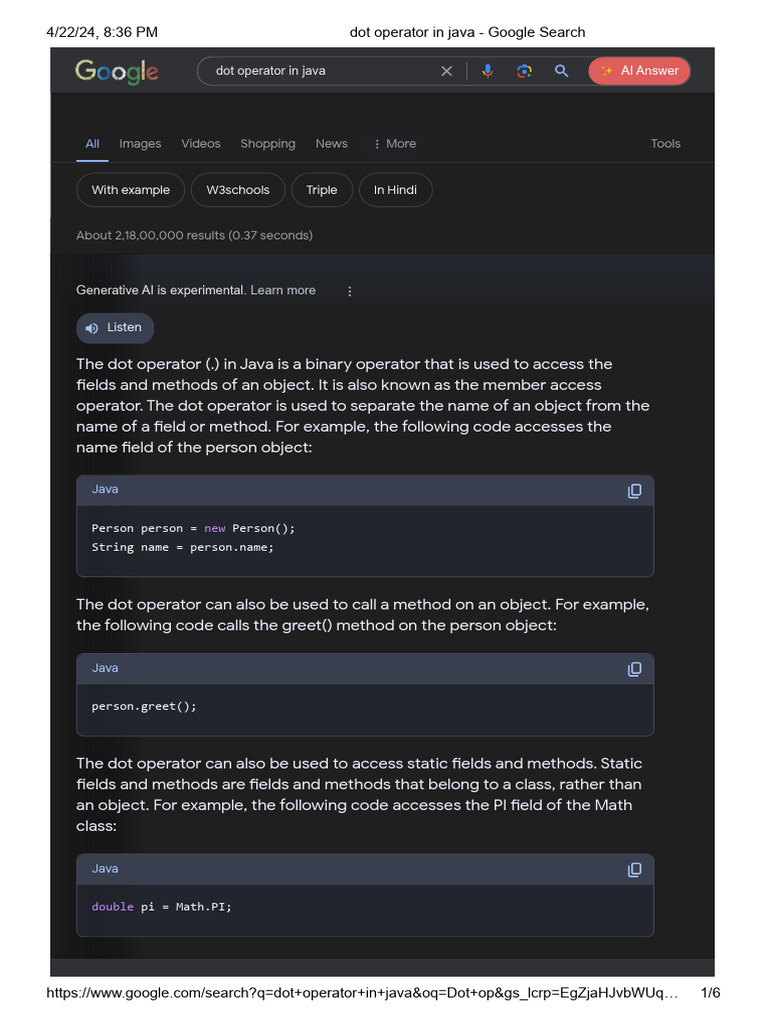Clear the search query with X icon
The height and width of the screenshot is (1024, 768).
point(447,71)
